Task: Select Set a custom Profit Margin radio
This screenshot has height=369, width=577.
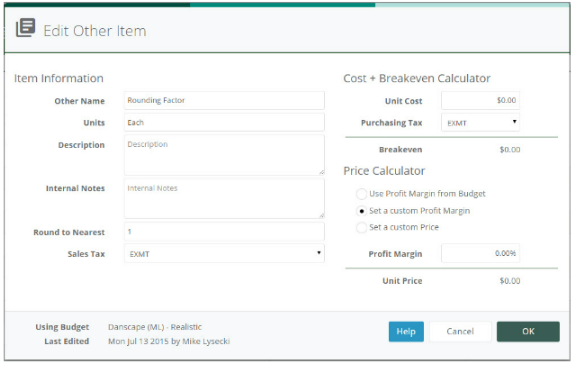Action: [x=361, y=211]
